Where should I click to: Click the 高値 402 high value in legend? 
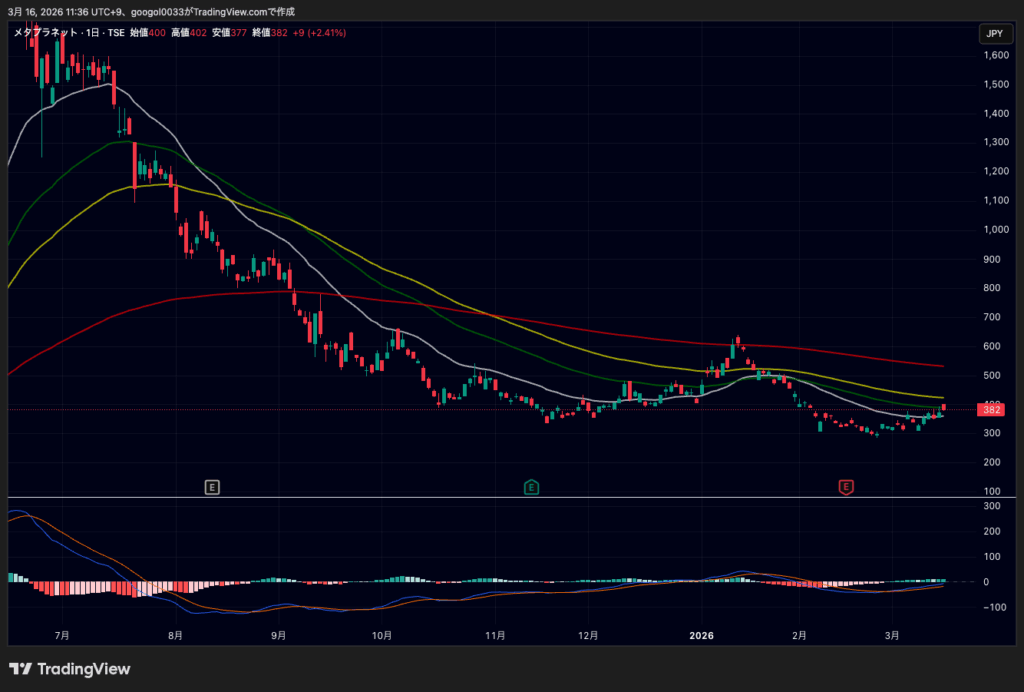[189, 33]
